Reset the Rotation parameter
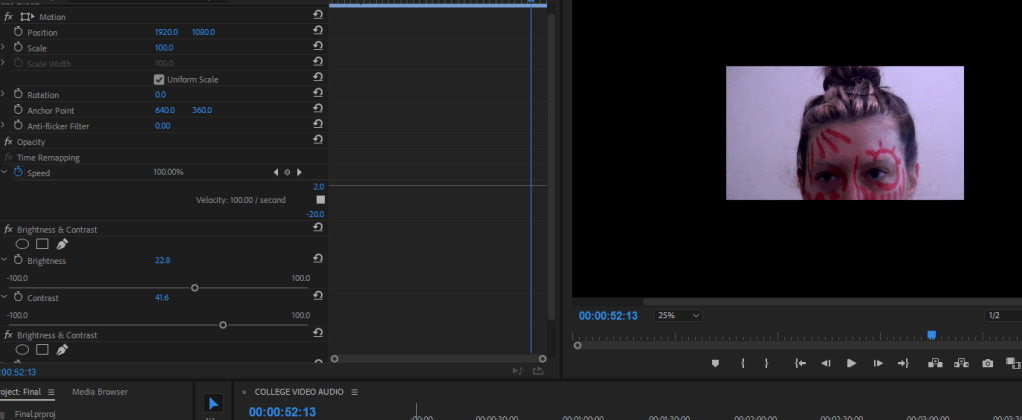Viewport: 1022px width, 420px height. coord(318,95)
